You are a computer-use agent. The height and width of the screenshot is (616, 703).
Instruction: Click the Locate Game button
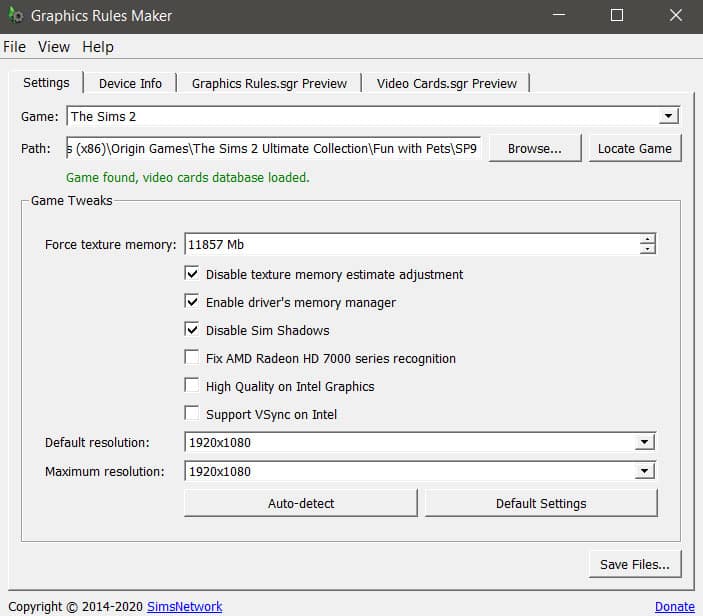click(x=635, y=148)
